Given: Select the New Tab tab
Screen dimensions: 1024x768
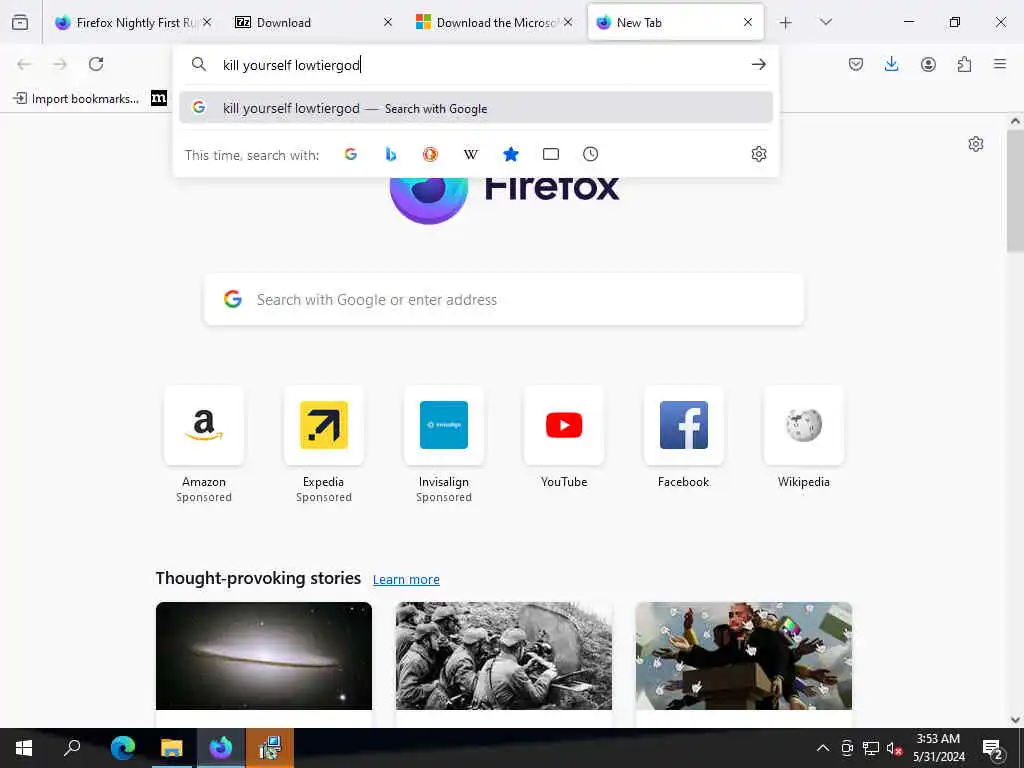Looking at the screenshot, I should [x=675, y=22].
